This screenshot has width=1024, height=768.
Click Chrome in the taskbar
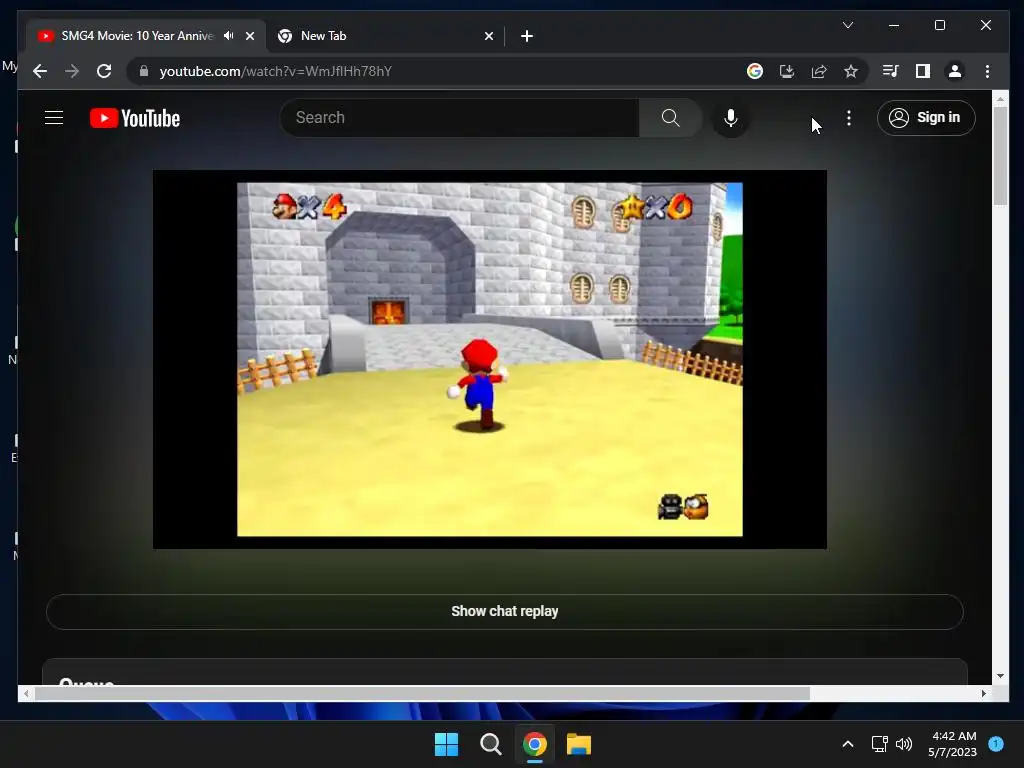pos(535,744)
